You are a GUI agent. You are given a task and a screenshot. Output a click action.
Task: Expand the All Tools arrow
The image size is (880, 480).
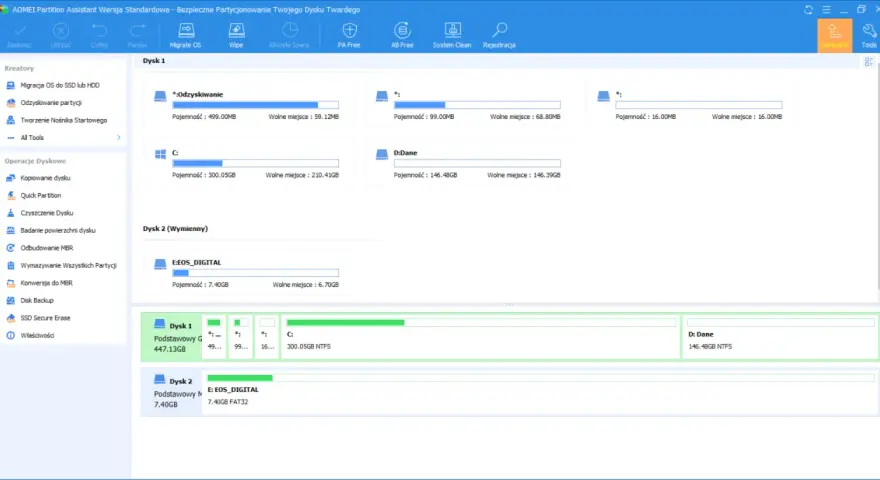pyautogui.click(x=118, y=138)
